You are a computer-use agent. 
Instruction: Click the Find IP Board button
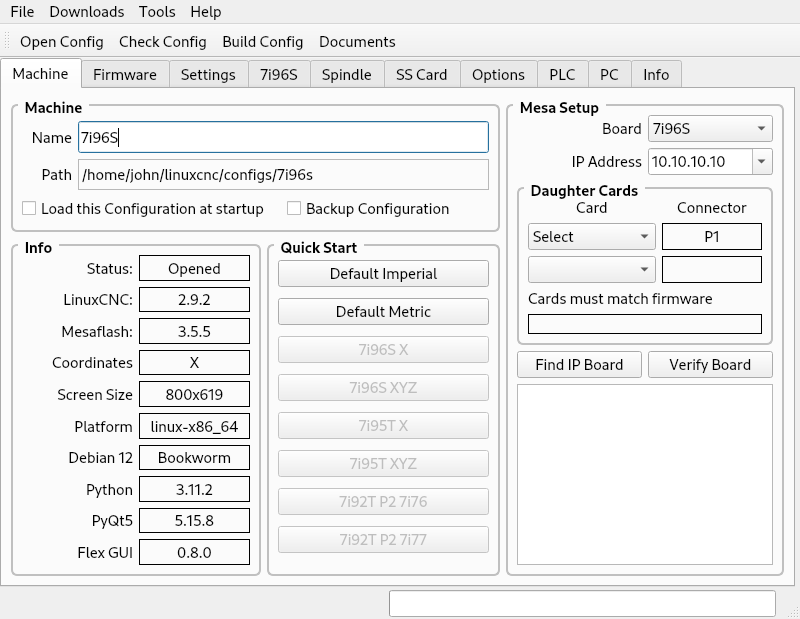579,364
